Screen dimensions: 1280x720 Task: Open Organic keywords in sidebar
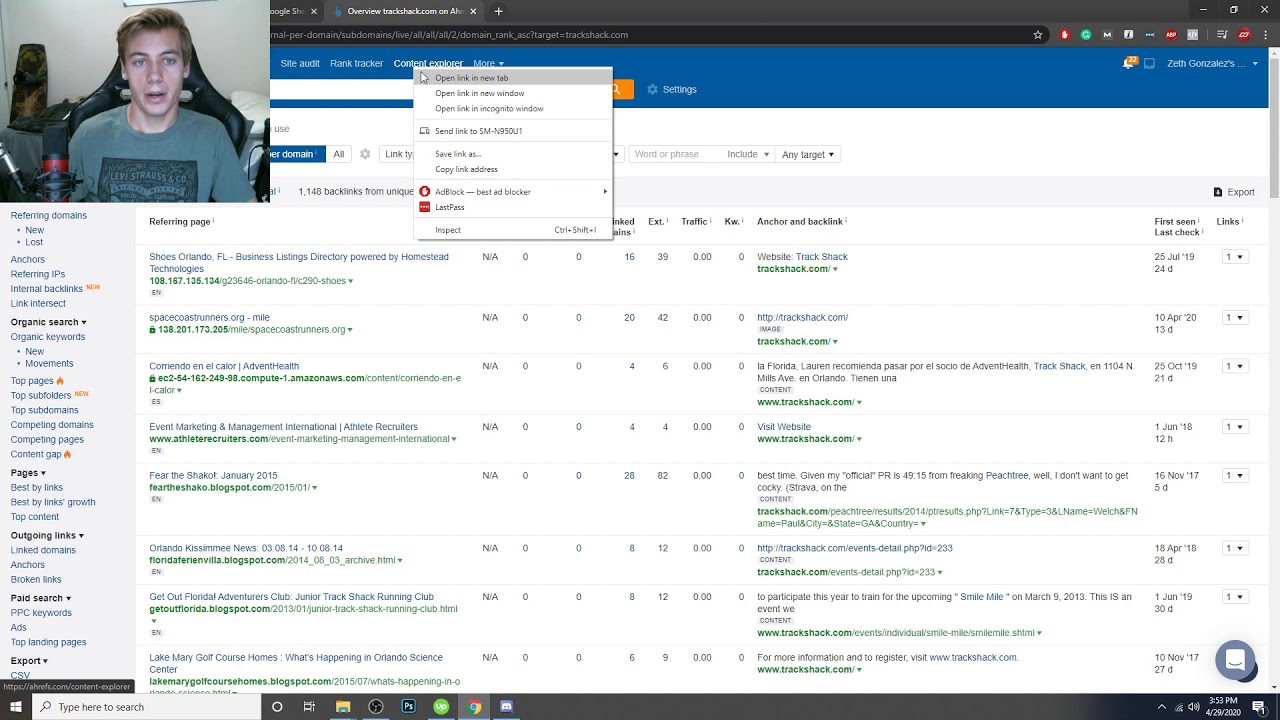[48, 337]
